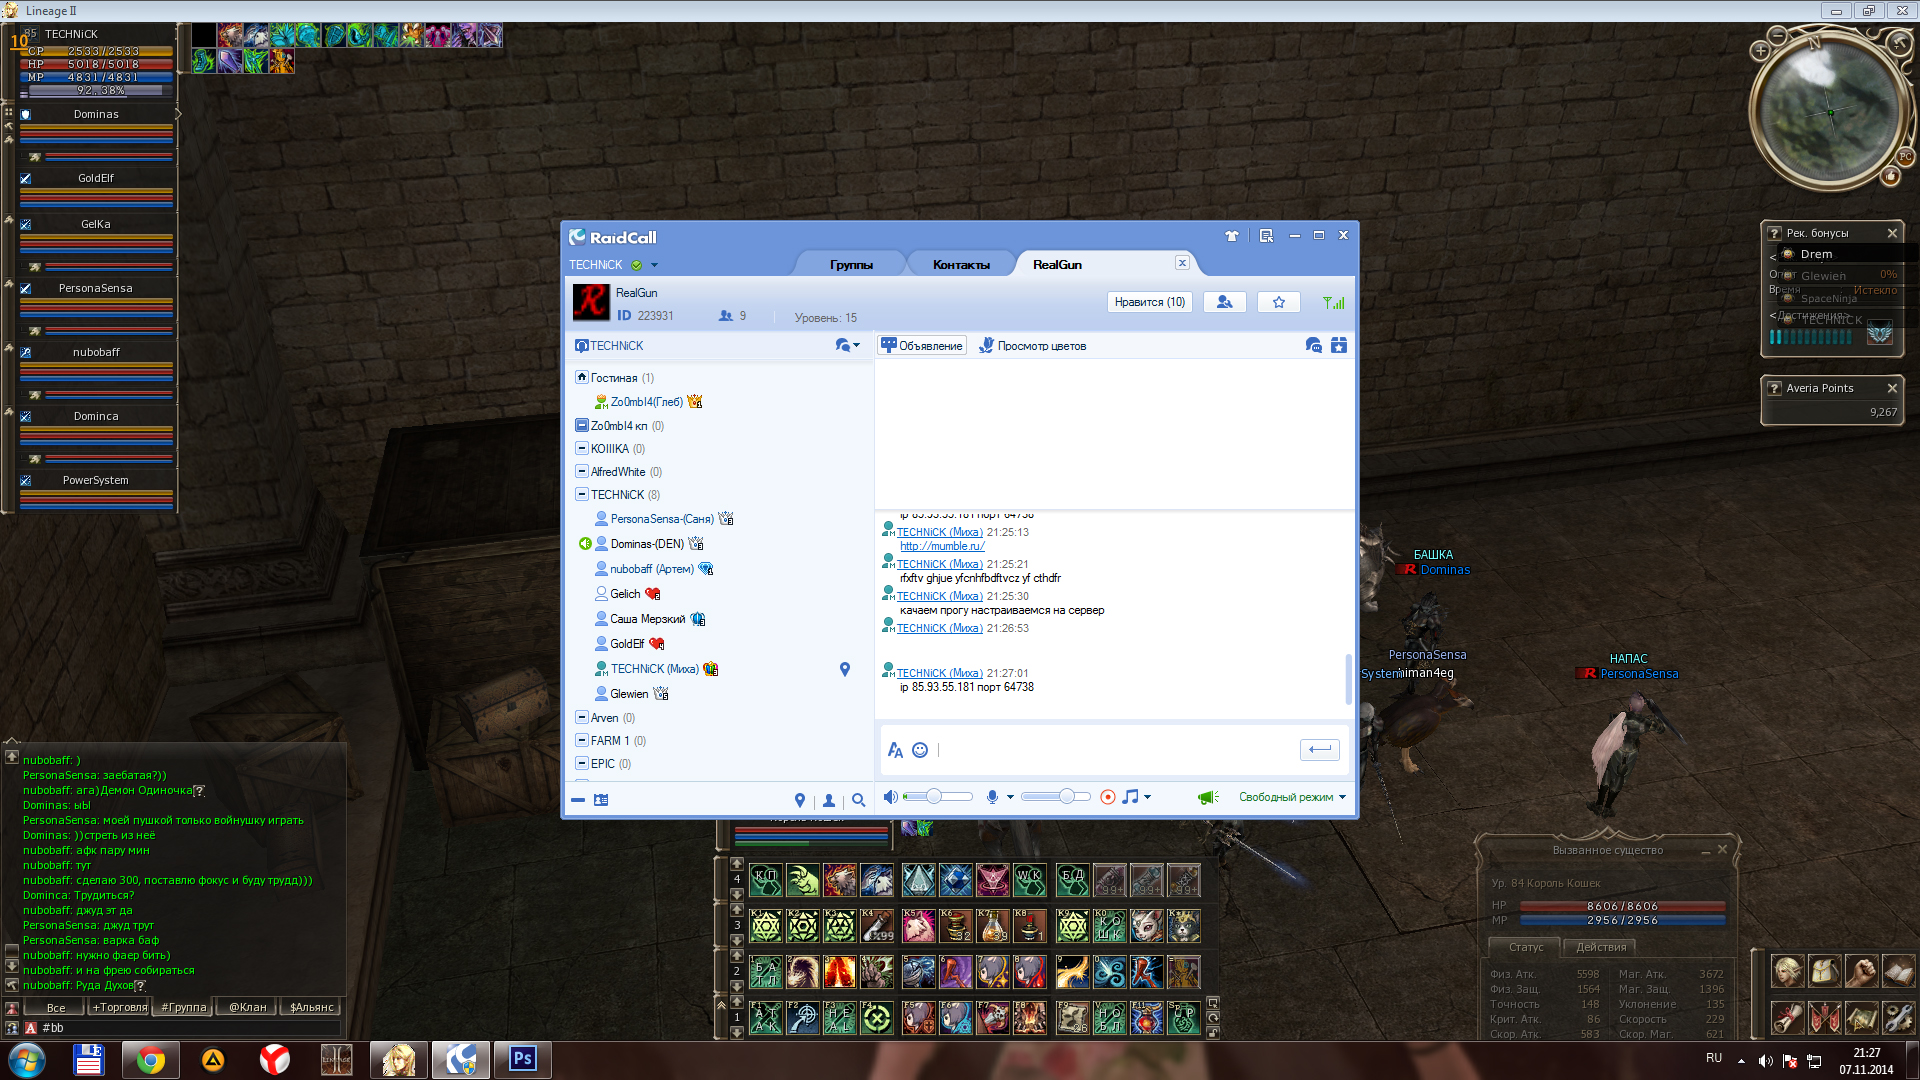Open the Действия tab in summon panel
1920x1080 pixels.
tap(1601, 947)
